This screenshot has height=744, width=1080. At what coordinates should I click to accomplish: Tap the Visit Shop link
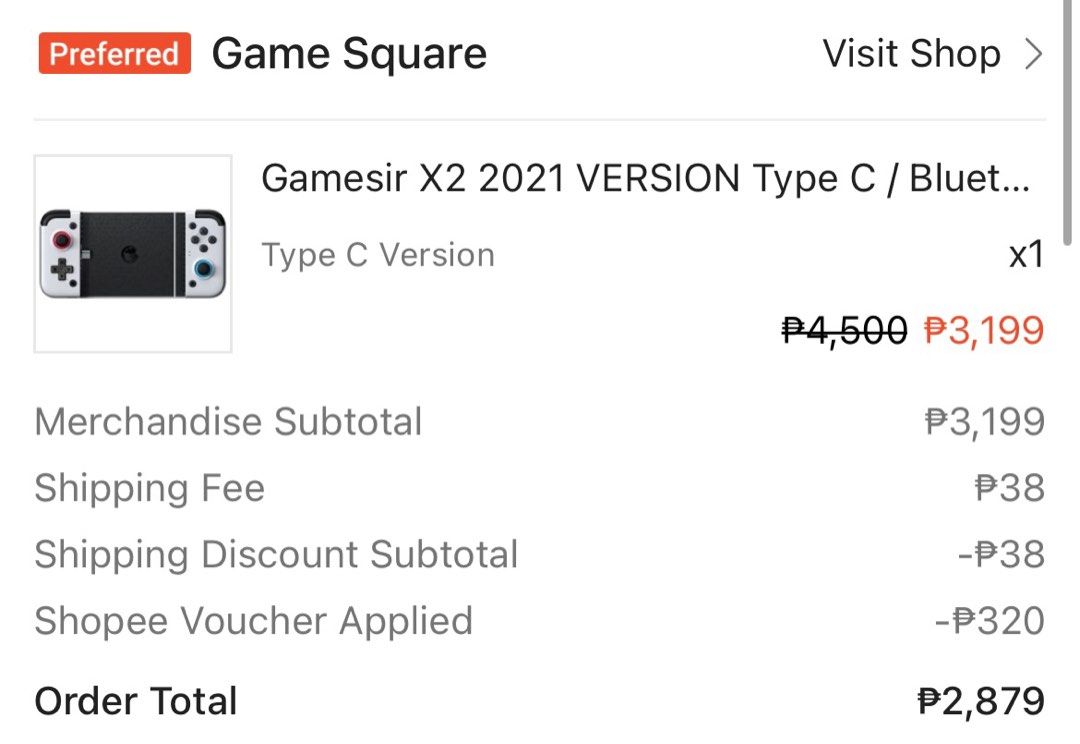click(911, 54)
